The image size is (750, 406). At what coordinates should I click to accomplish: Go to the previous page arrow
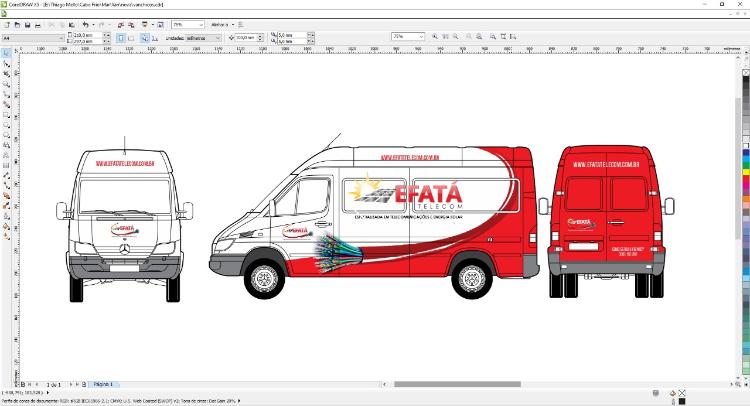[37, 384]
